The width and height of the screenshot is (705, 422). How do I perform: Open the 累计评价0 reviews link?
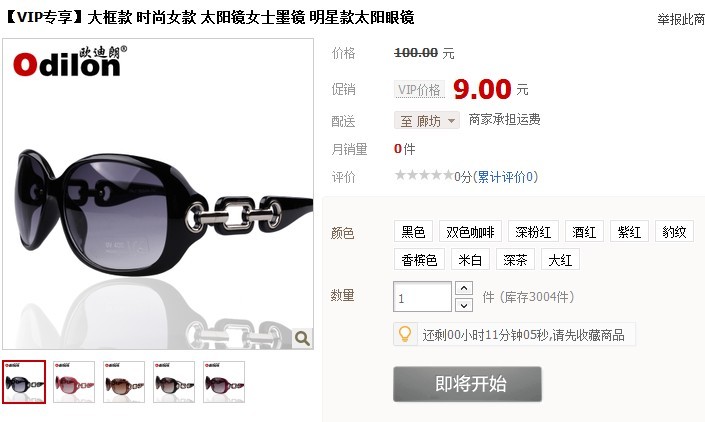coord(505,177)
